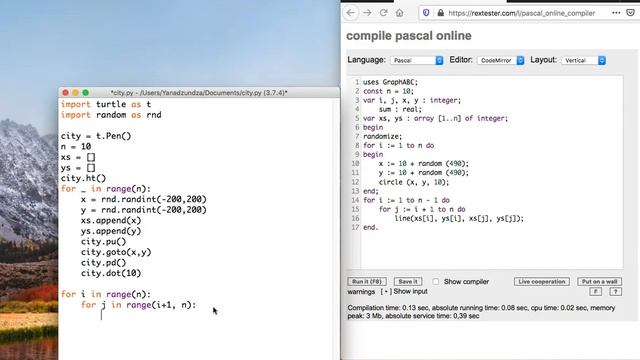
Task: Click 'ys.append(y)' line in city.py
Action: tap(111, 231)
